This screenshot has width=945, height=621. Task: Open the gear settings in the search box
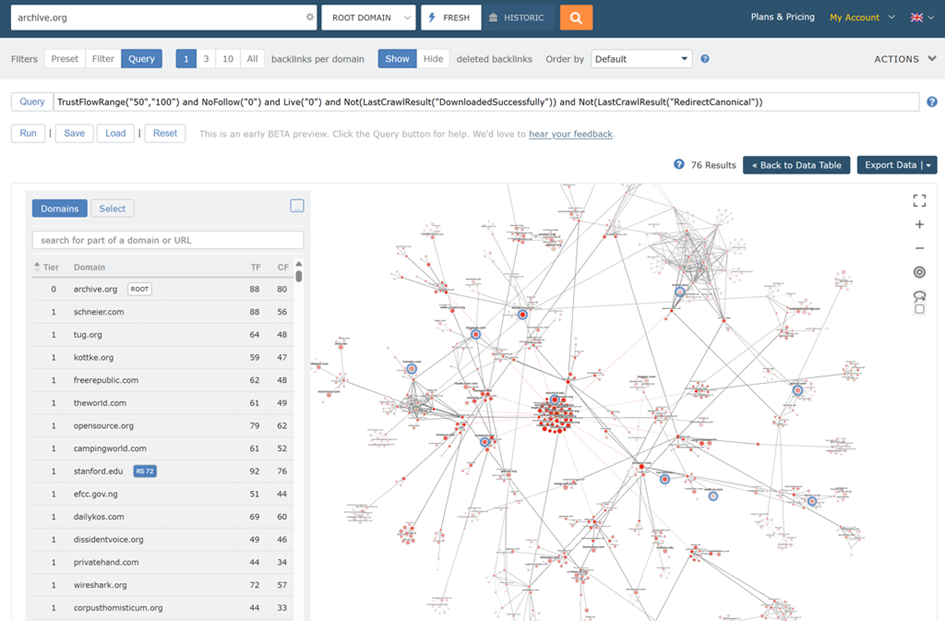coord(310,17)
